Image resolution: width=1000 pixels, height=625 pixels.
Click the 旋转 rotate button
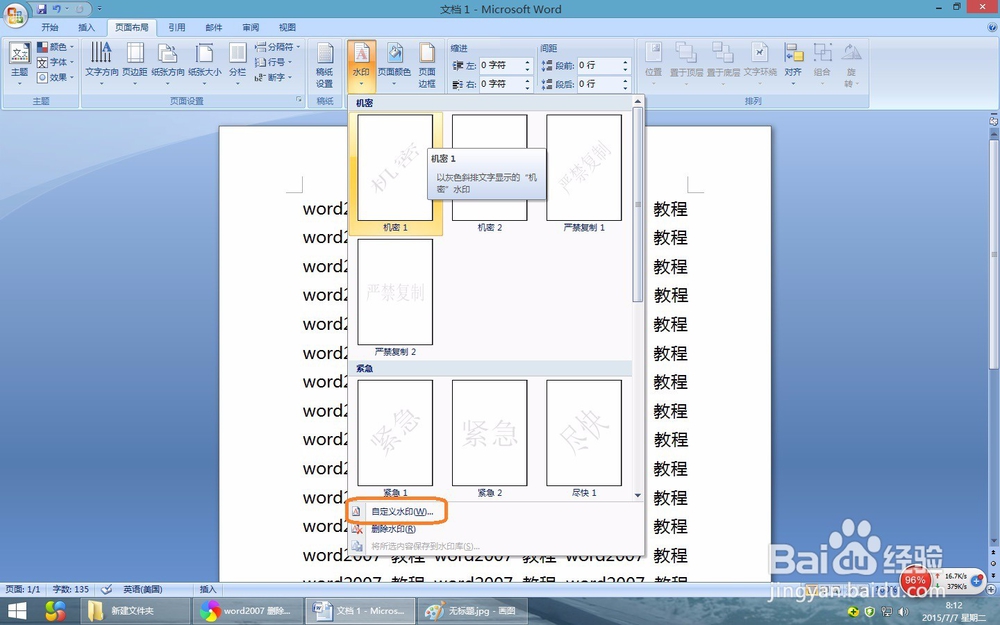(851, 65)
